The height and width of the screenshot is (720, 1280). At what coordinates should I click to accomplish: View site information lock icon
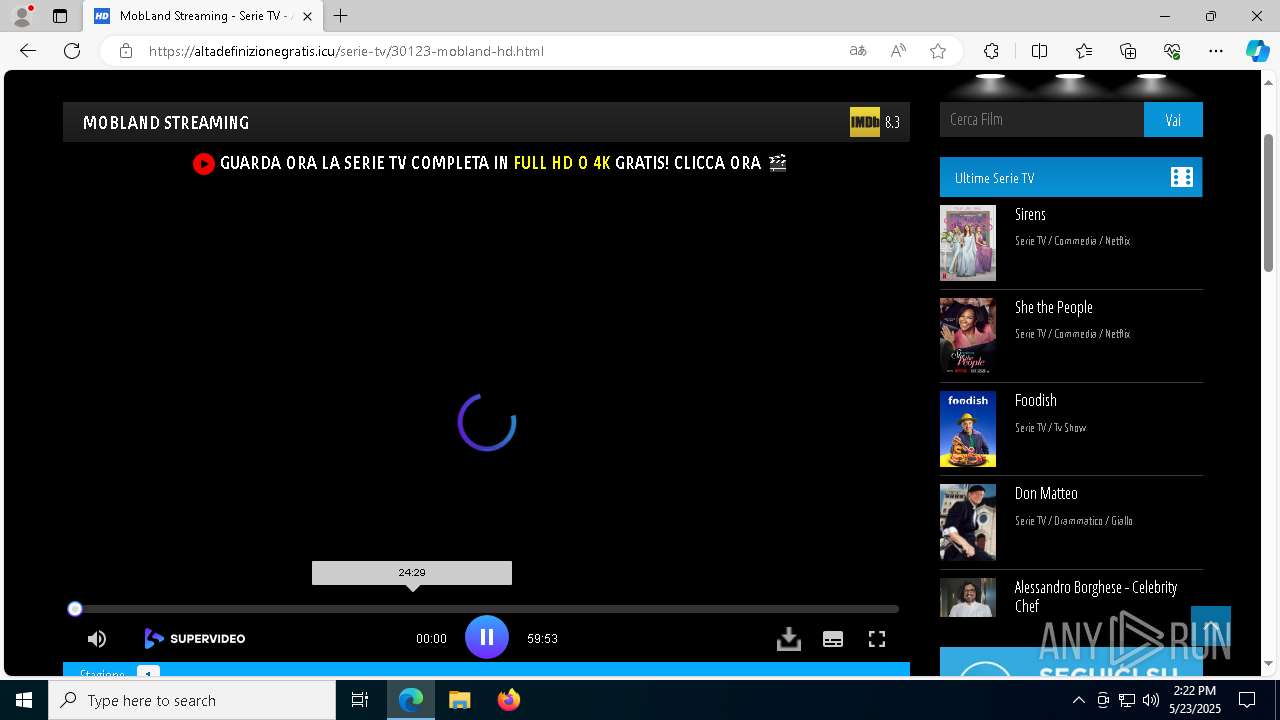(x=125, y=51)
